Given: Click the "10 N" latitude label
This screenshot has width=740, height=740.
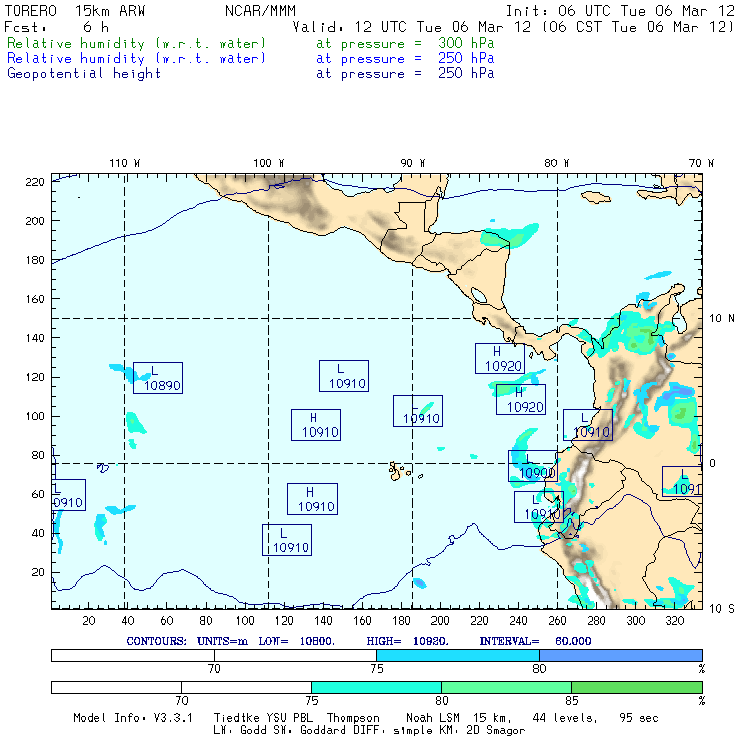Looking at the screenshot, I should click(x=722, y=319).
